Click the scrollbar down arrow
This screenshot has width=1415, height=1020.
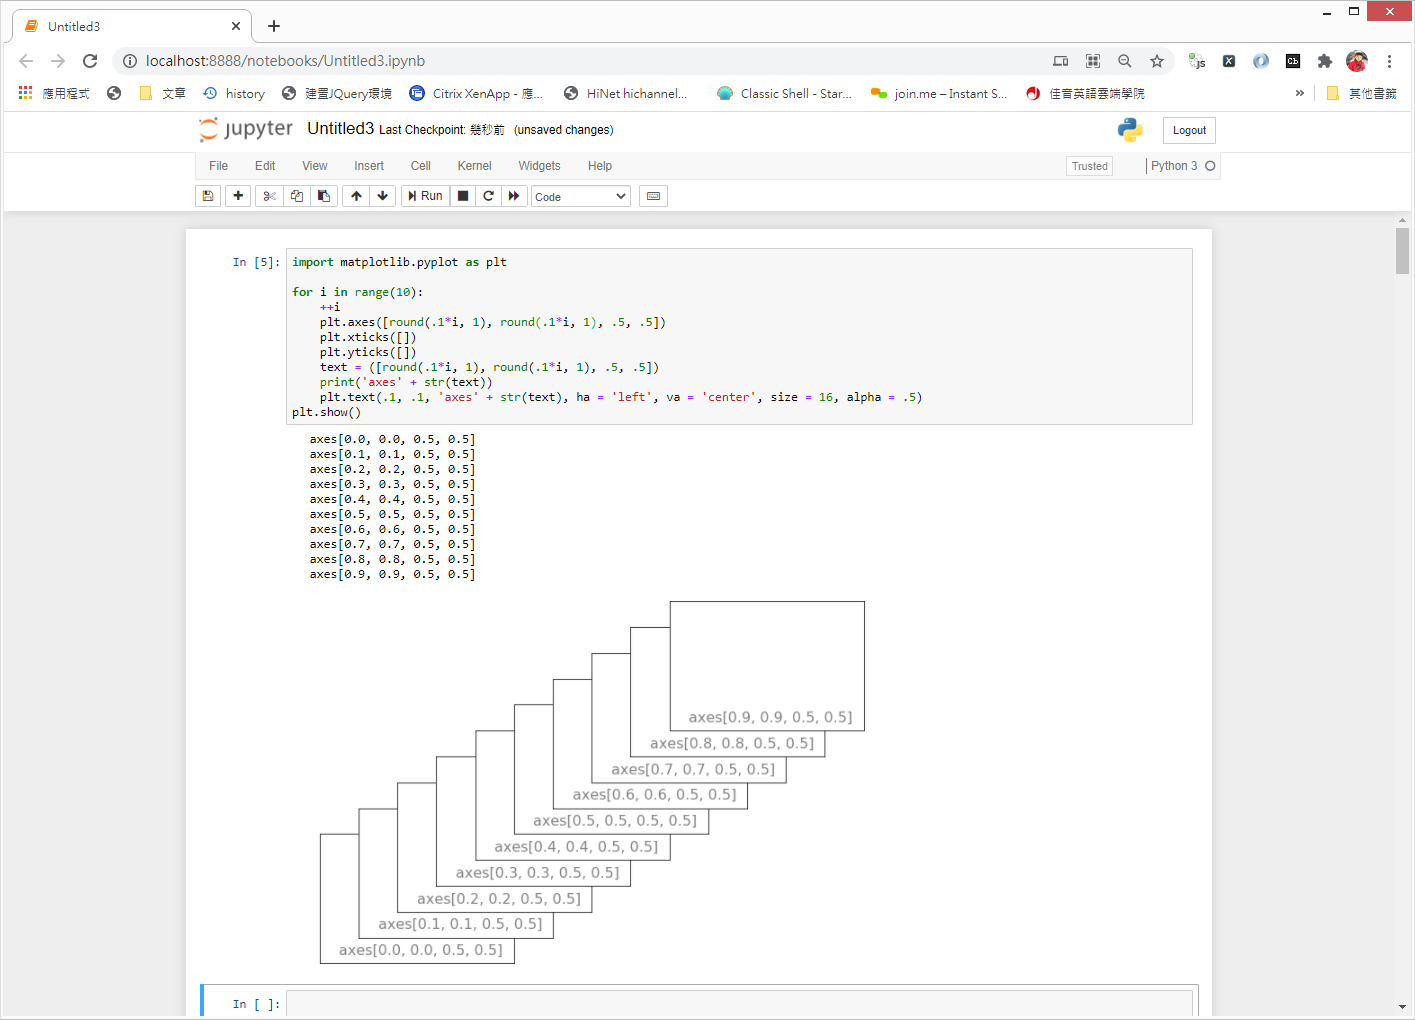(1402, 1007)
